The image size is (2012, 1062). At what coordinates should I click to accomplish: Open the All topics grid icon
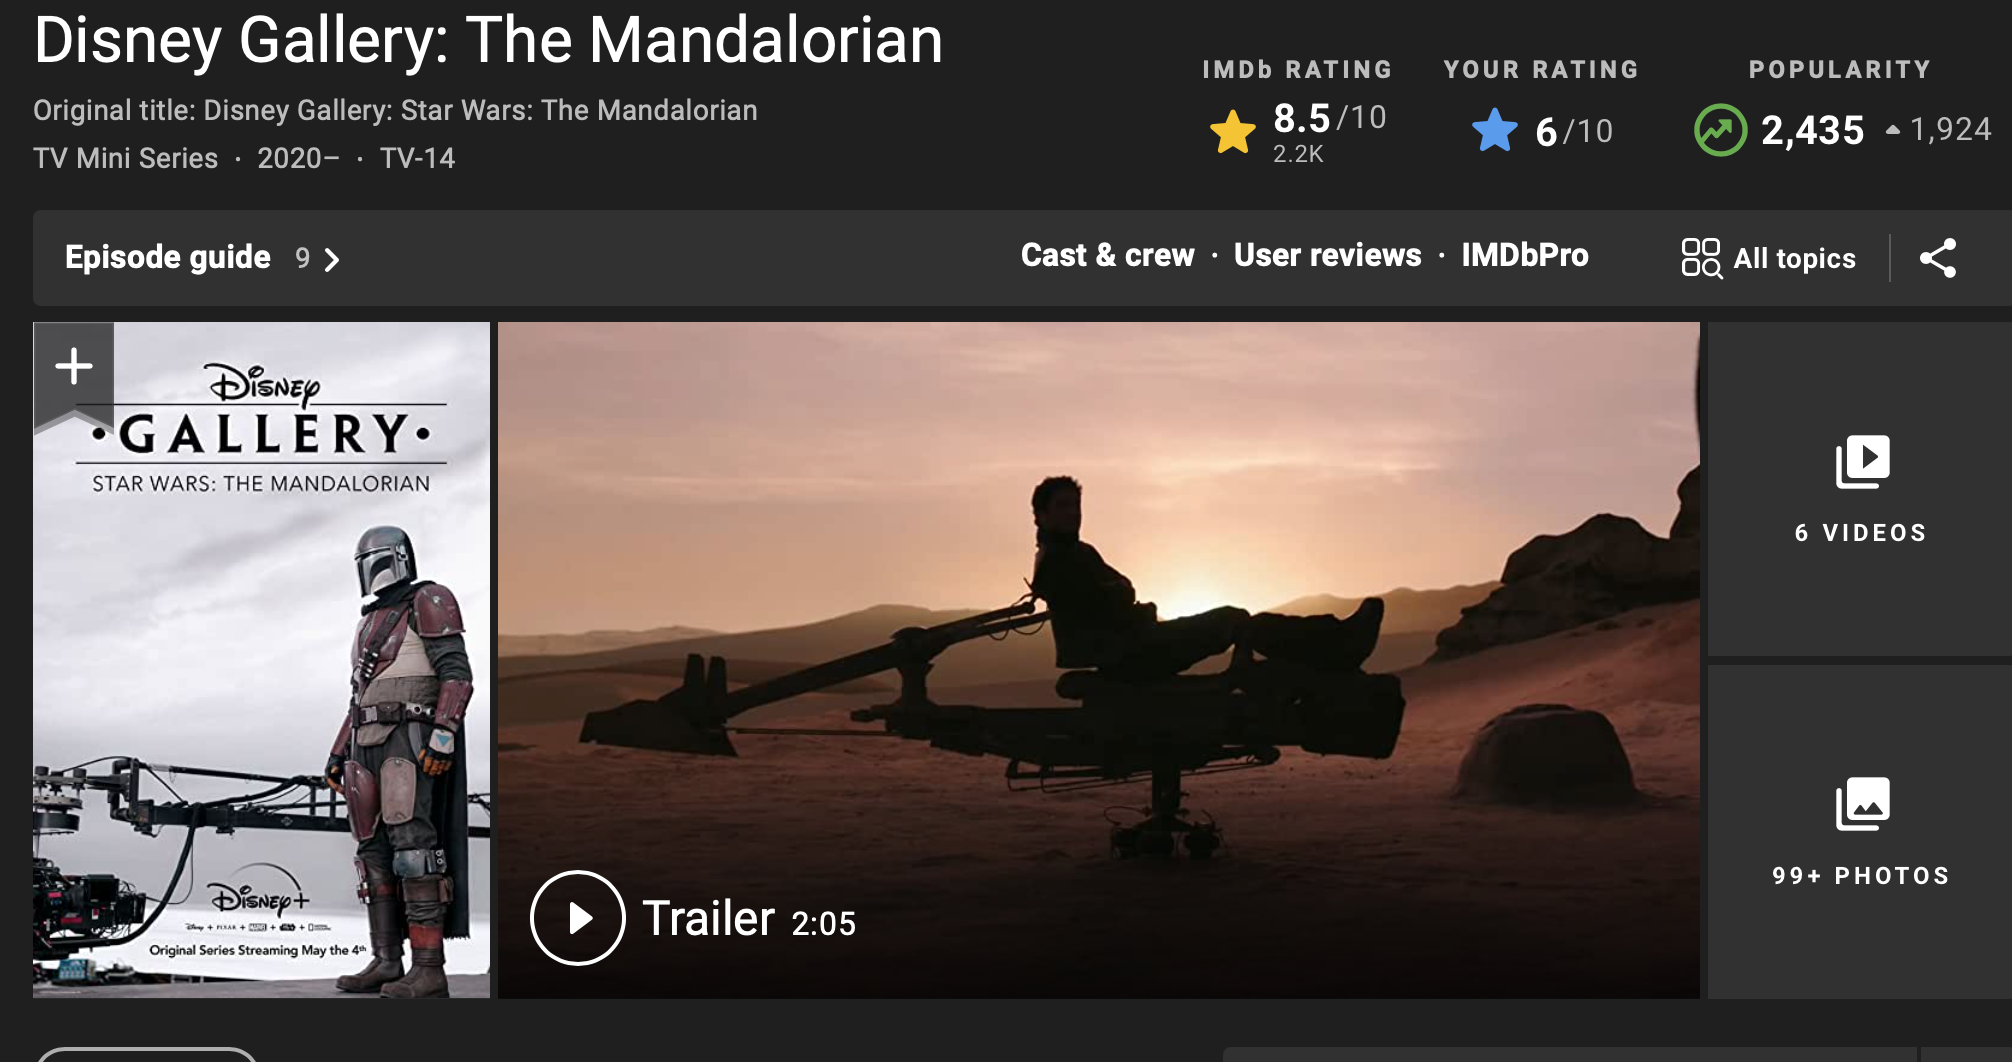[1701, 258]
